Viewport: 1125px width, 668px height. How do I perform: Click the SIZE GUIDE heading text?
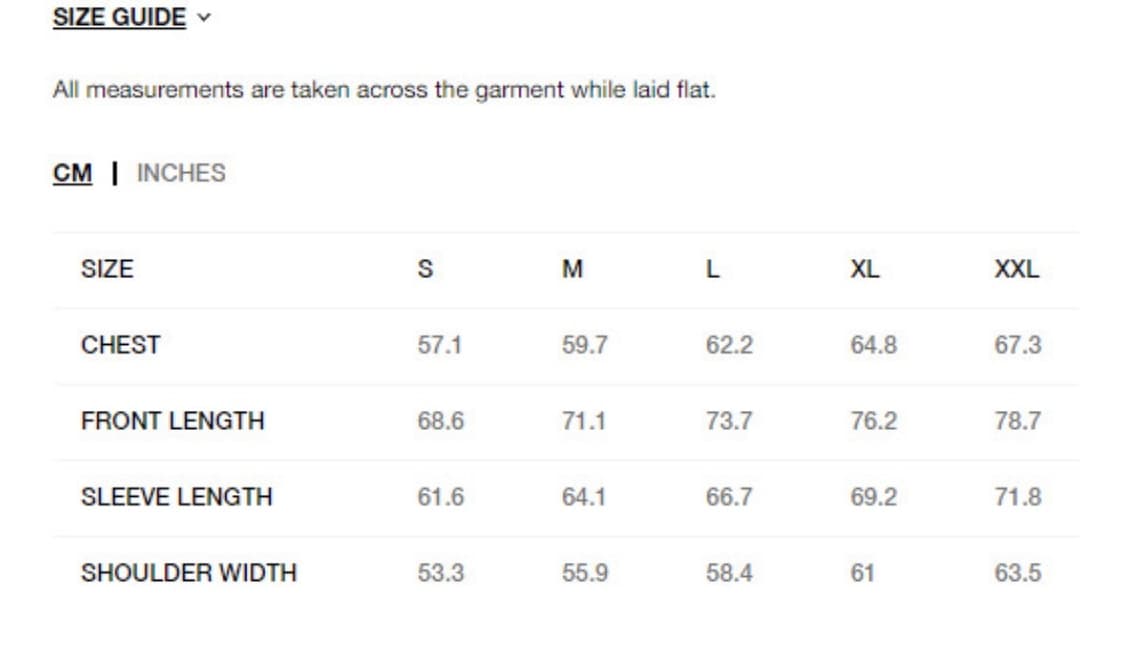coord(119,18)
